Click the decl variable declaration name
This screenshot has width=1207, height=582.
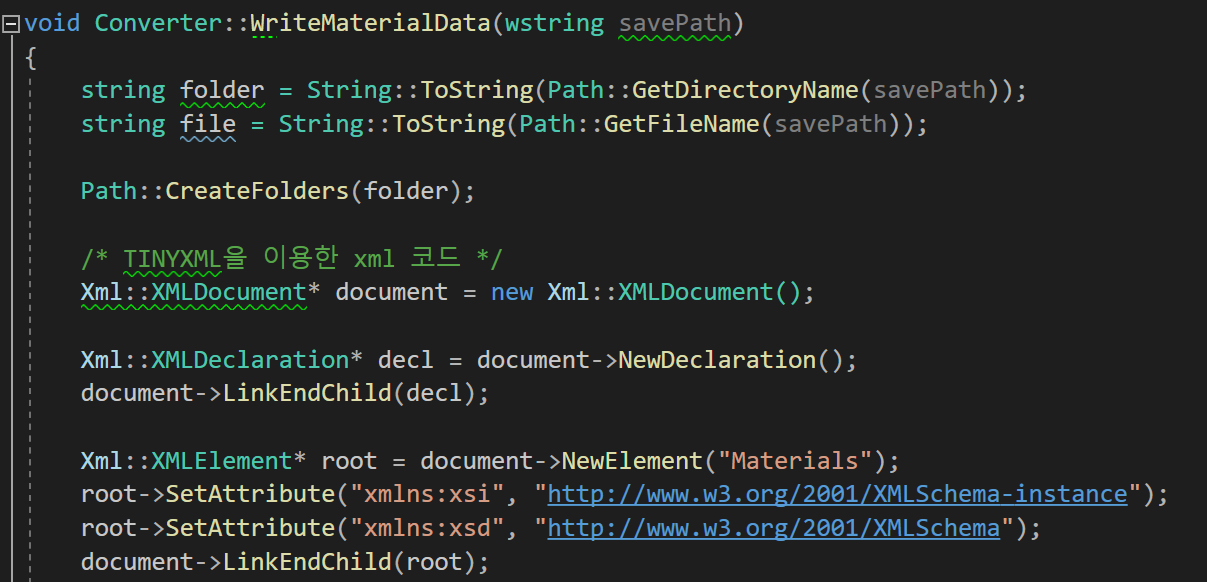coord(406,359)
